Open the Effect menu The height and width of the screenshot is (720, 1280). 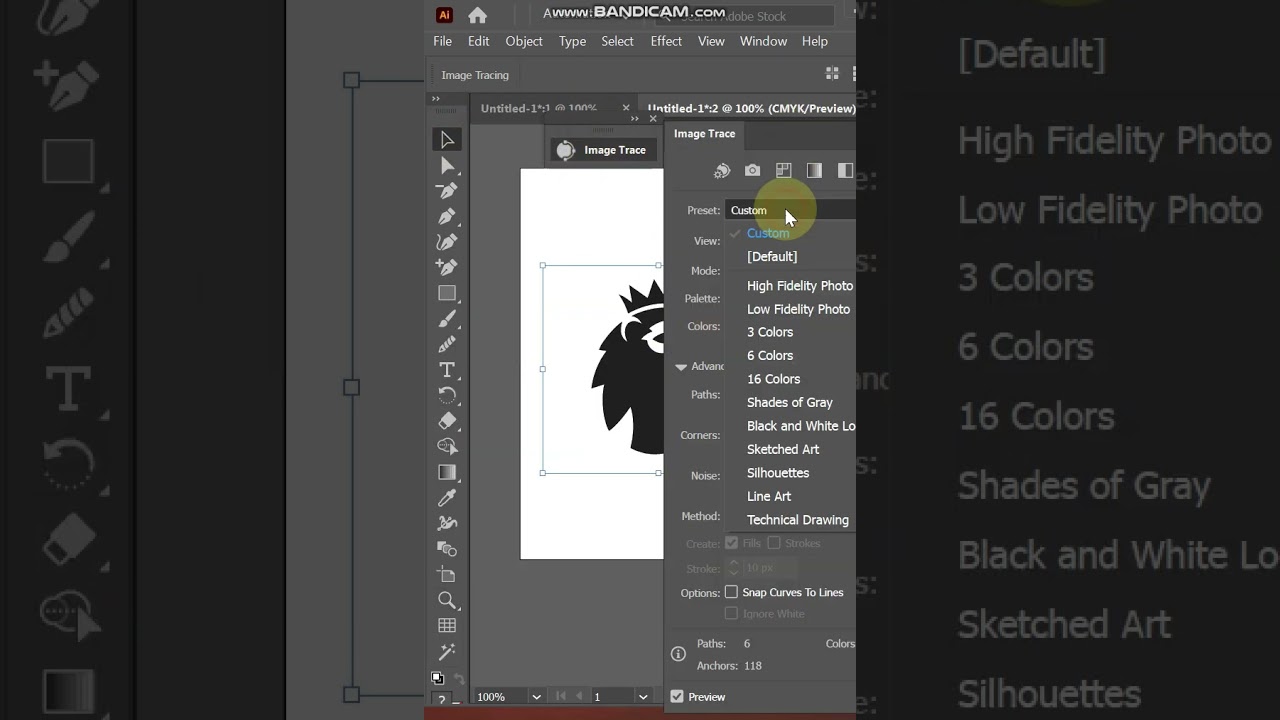[666, 41]
